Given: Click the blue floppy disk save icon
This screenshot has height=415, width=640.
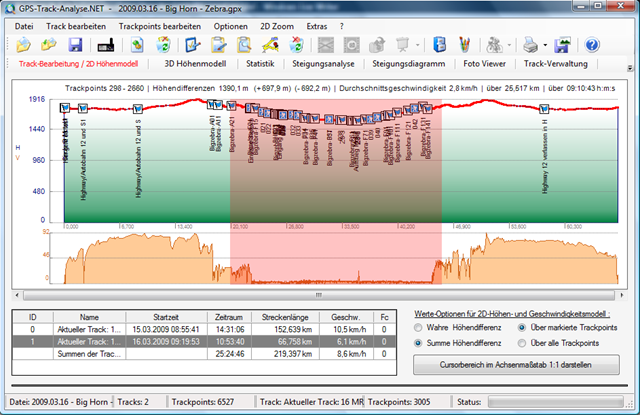Looking at the screenshot, I should pyautogui.click(x=75, y=45).
